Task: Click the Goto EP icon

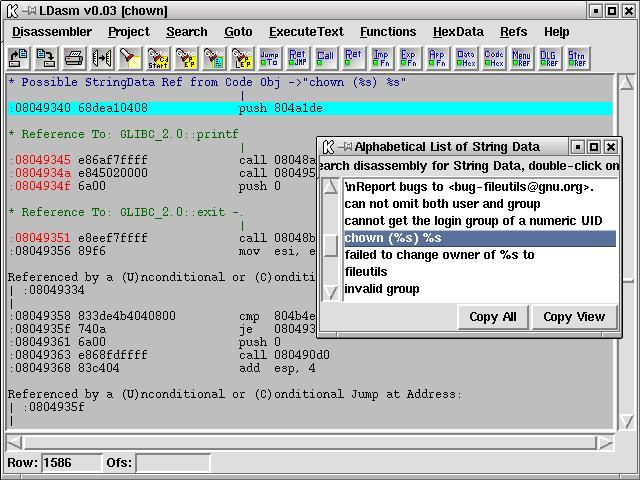Action: click(186, 58)
